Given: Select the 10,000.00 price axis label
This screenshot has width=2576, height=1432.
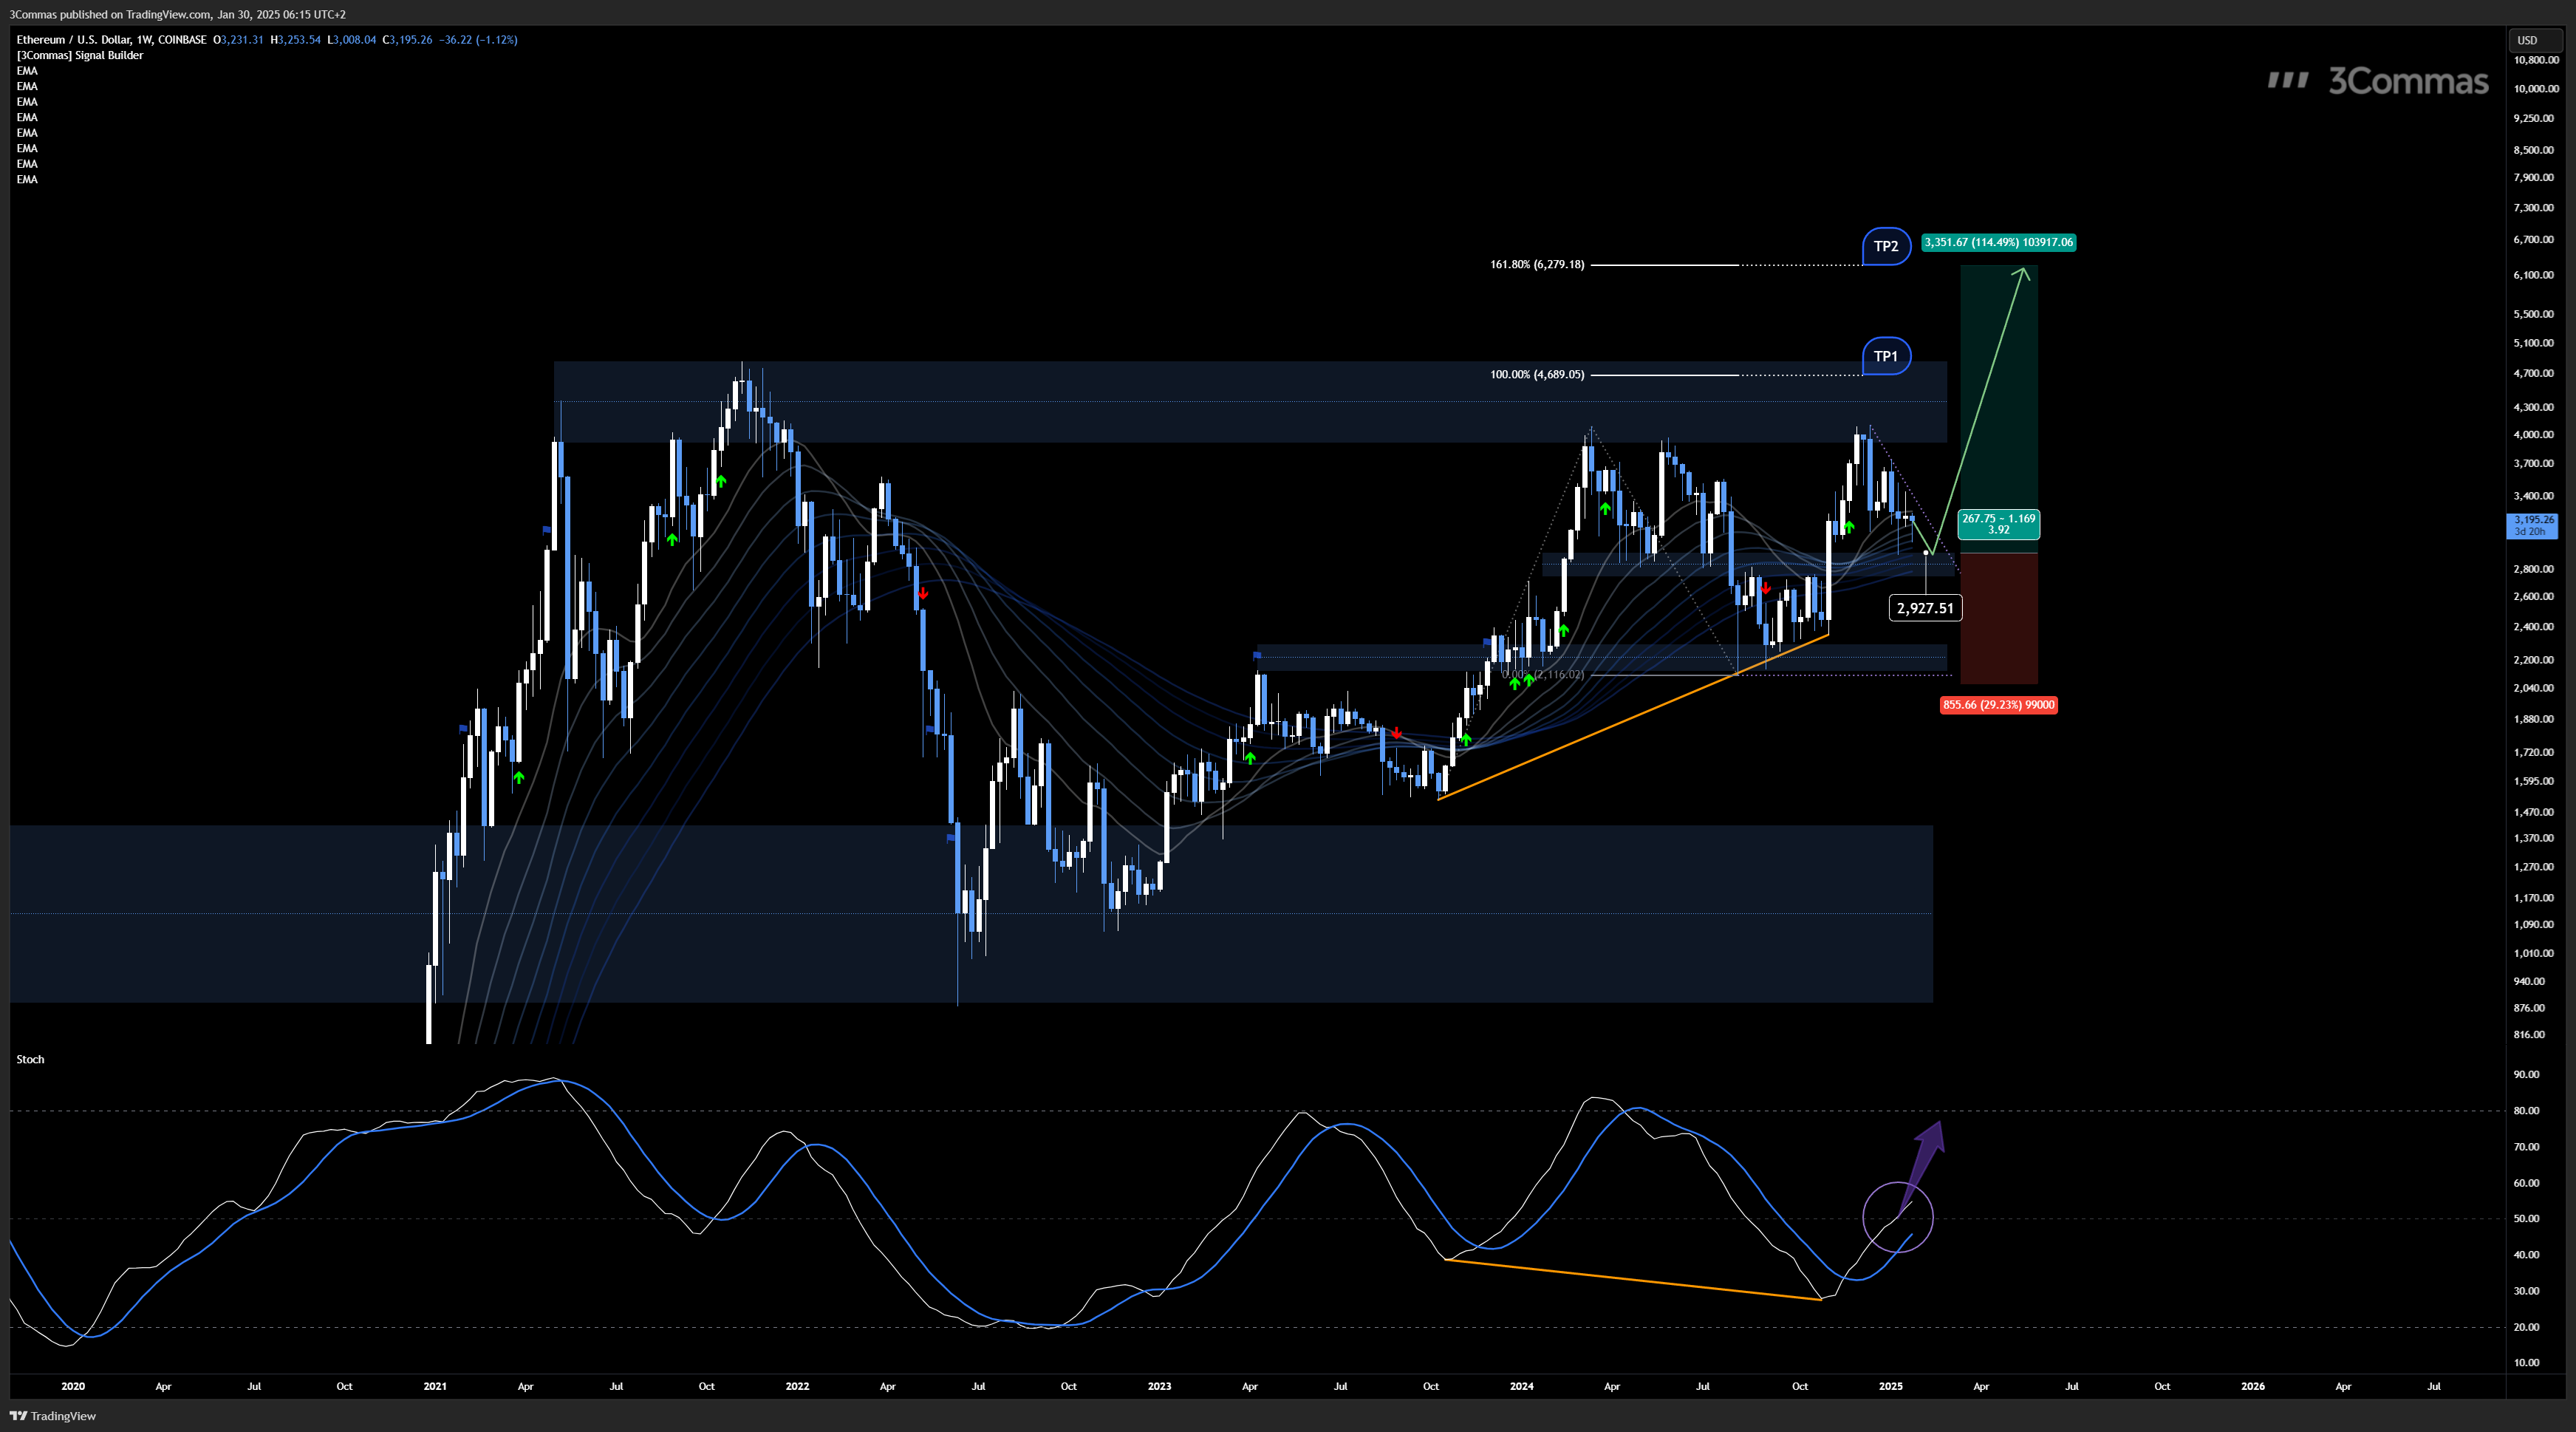Looking at the screenshot, I should (2536, 88).
